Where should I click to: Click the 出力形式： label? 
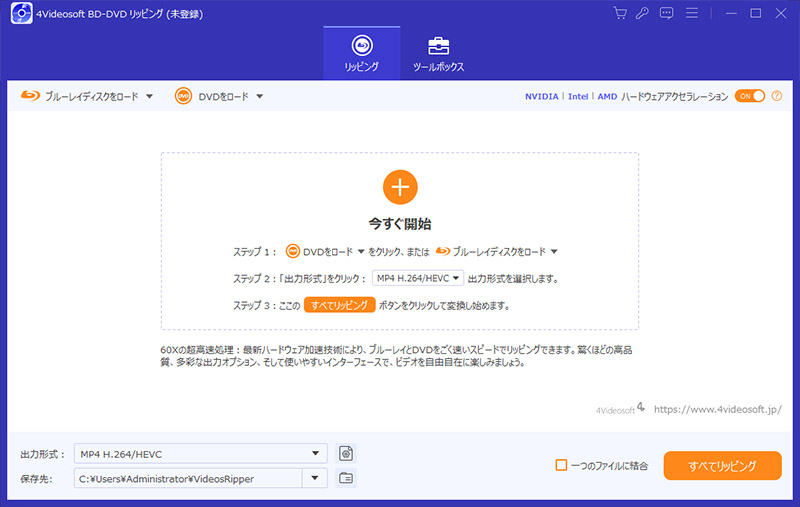(x=43, y=454)
